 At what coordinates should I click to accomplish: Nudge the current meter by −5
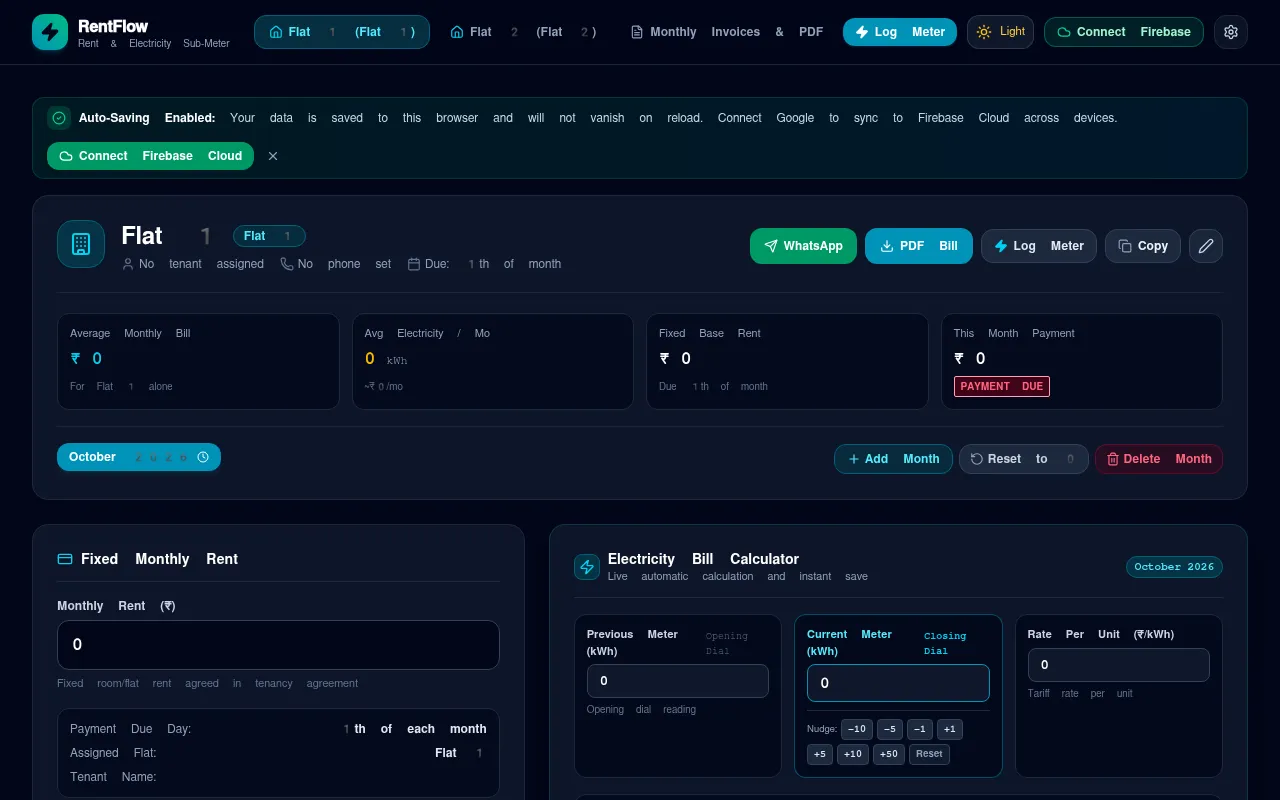coord(890,729)
